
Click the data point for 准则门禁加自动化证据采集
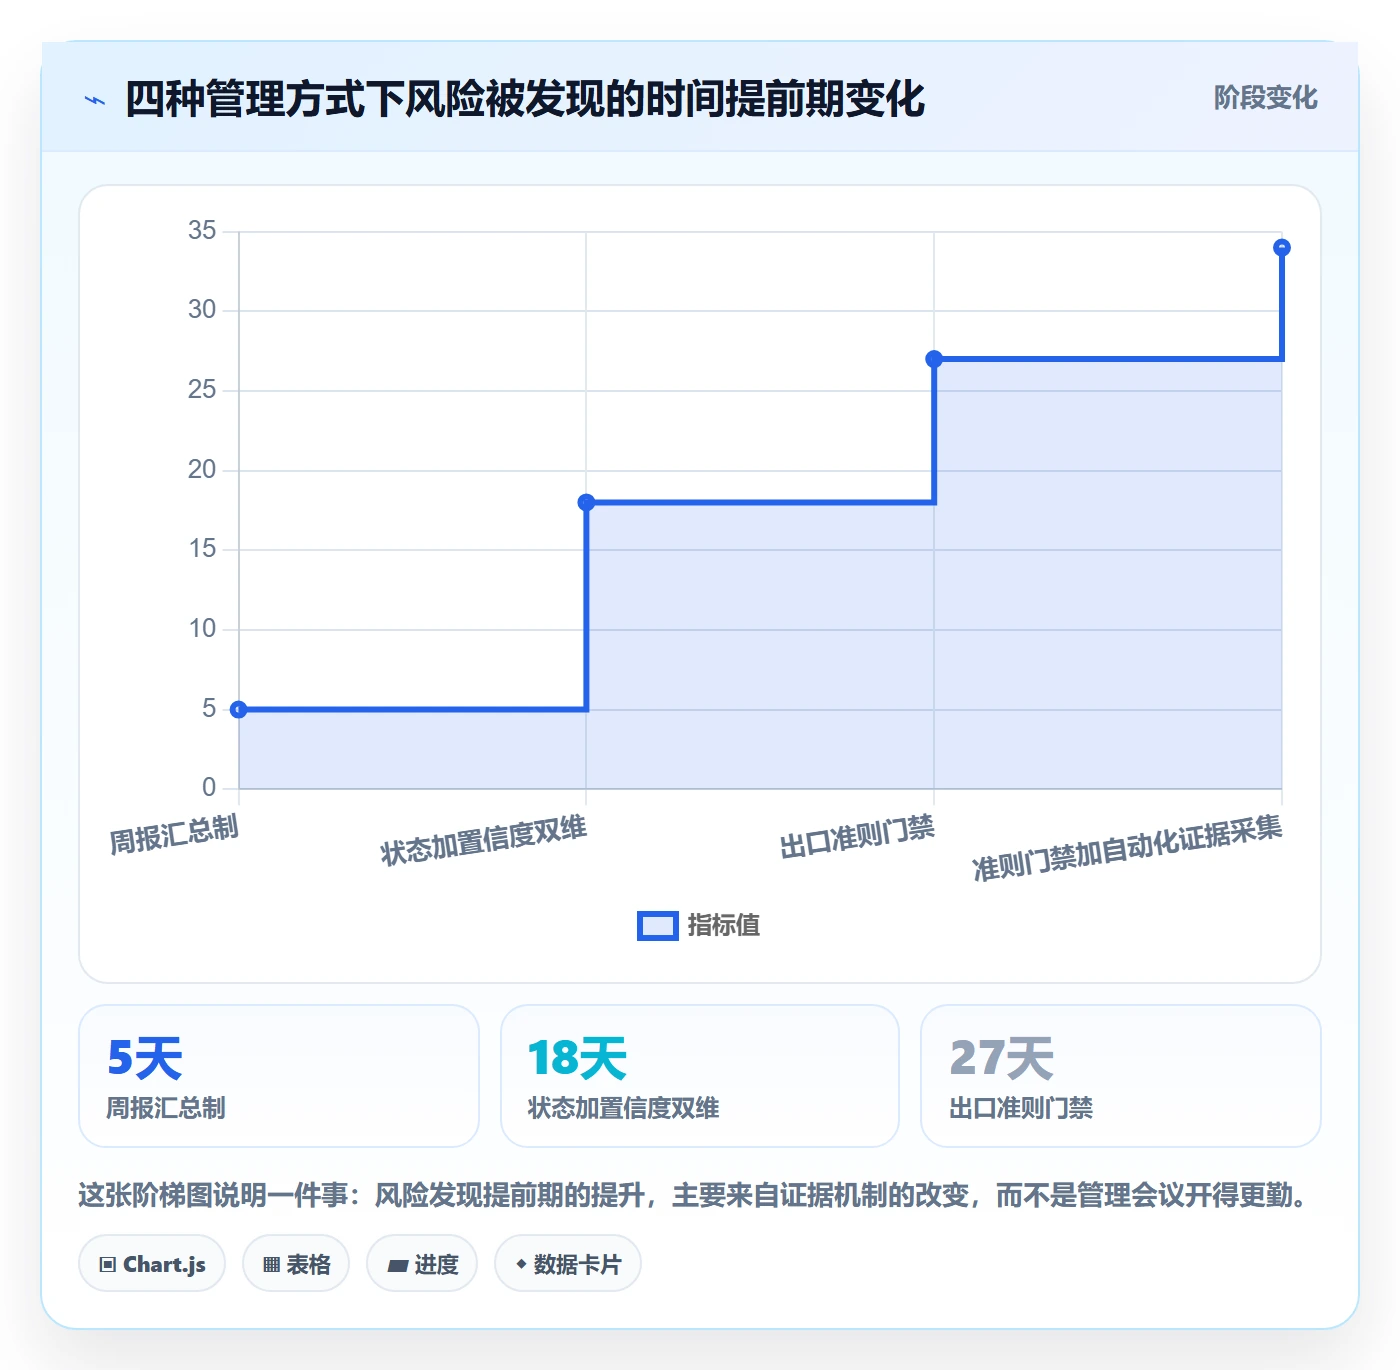click(1282, 247)
